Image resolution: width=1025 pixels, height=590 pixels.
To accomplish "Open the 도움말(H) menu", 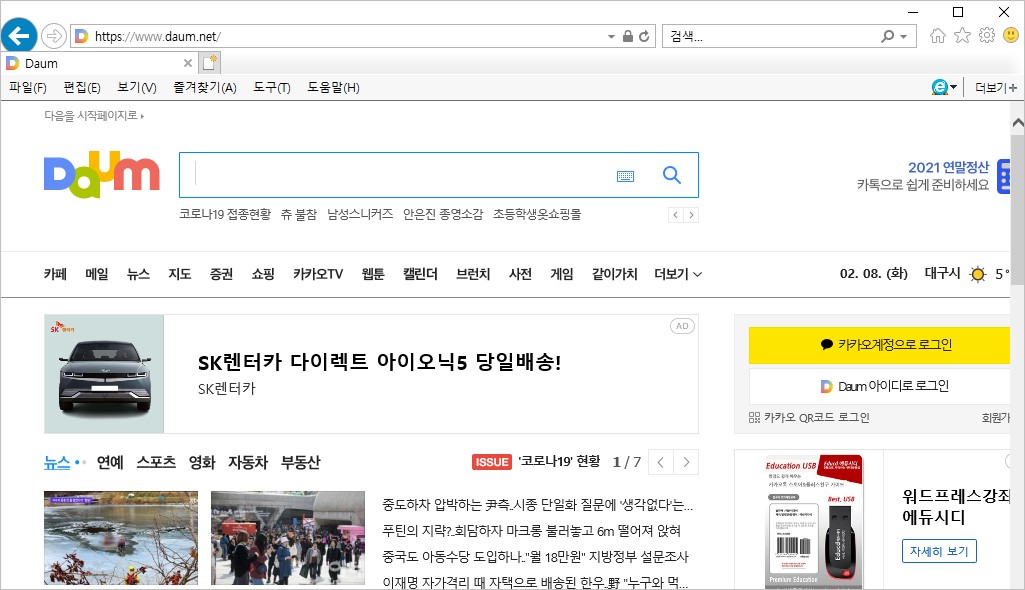I will pos(333,88).
